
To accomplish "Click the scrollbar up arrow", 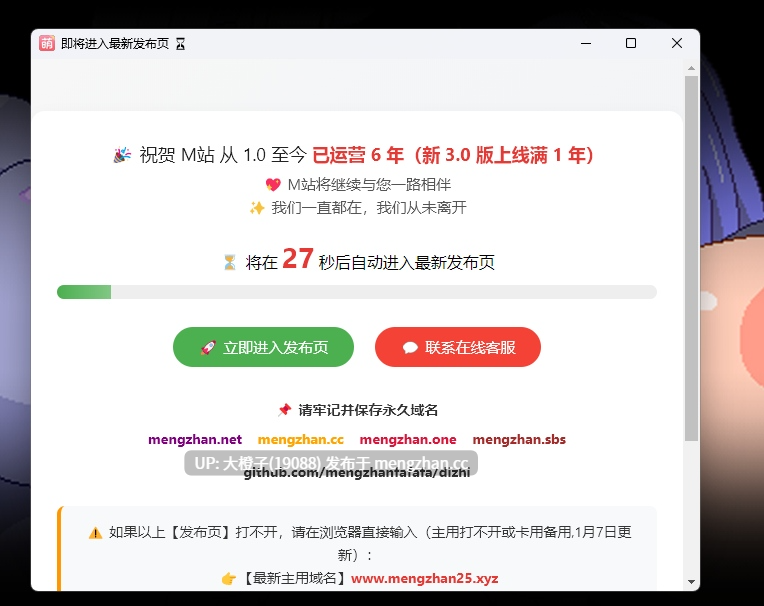I will point(691,68).
